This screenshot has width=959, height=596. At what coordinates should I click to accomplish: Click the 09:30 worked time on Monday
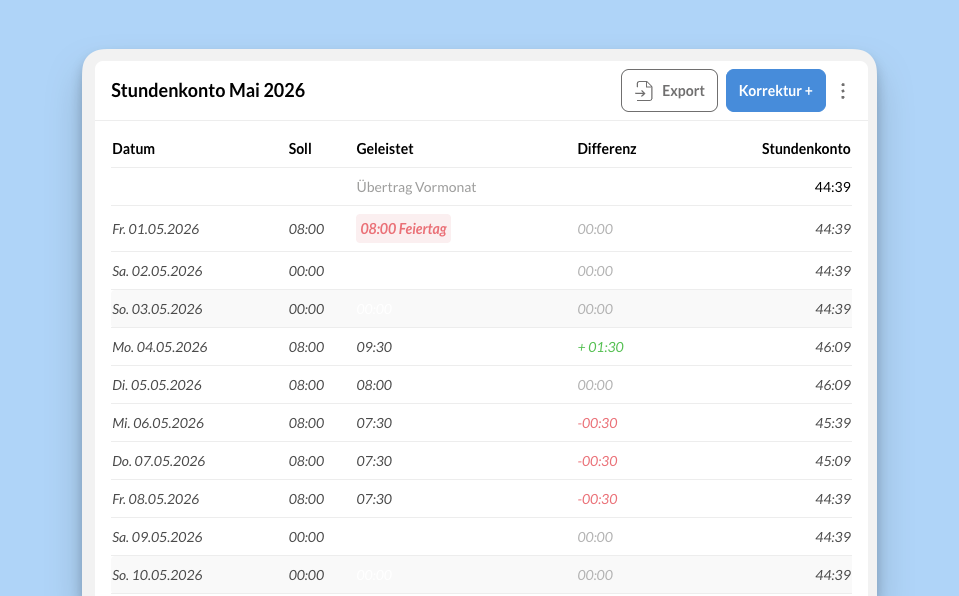pos(374,347)
